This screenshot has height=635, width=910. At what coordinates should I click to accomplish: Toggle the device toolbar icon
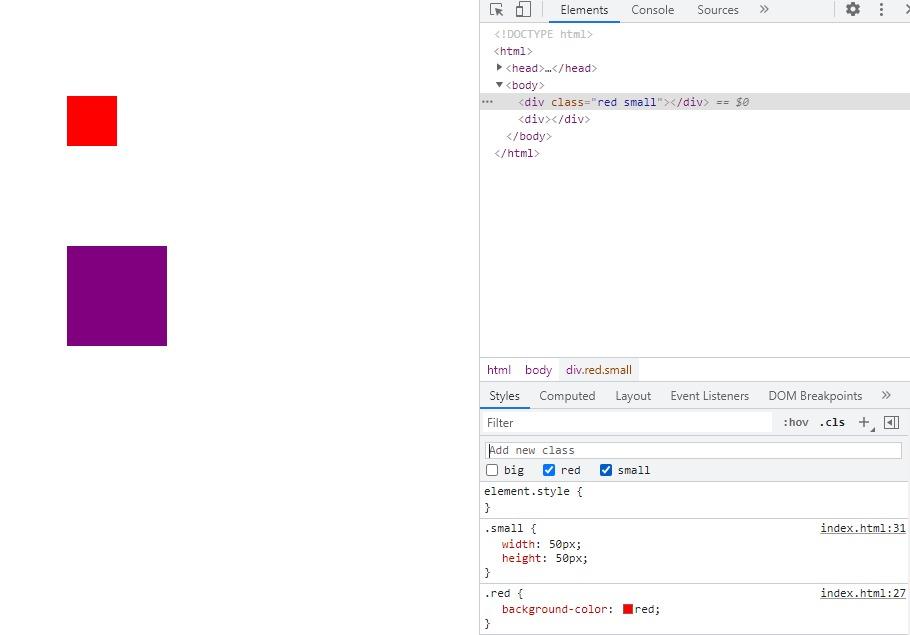pyautogui.click(x=523, y=10)
